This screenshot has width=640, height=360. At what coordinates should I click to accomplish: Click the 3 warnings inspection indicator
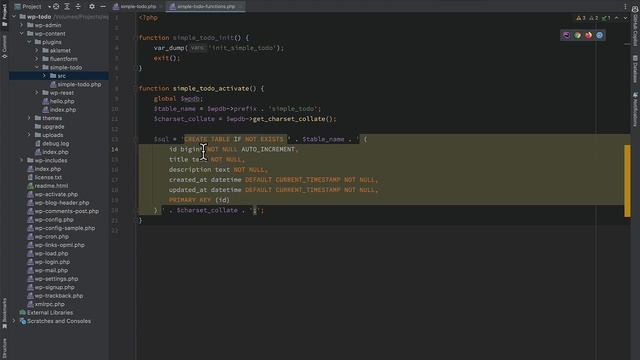tap(581, 18)
